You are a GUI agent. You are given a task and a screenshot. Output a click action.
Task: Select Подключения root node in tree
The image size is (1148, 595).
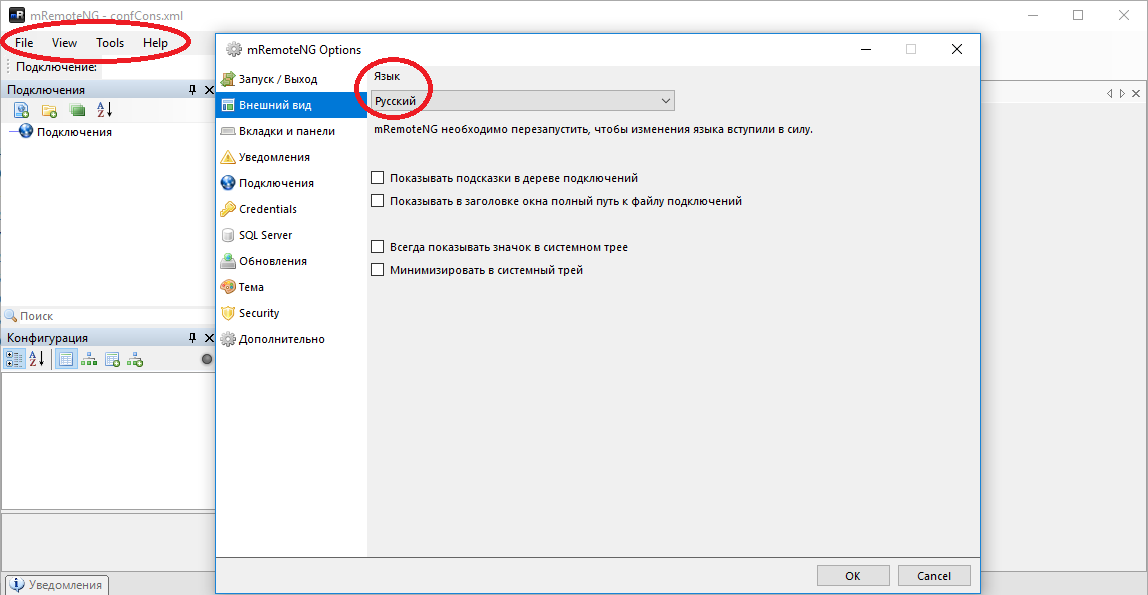tap(74, 132)
